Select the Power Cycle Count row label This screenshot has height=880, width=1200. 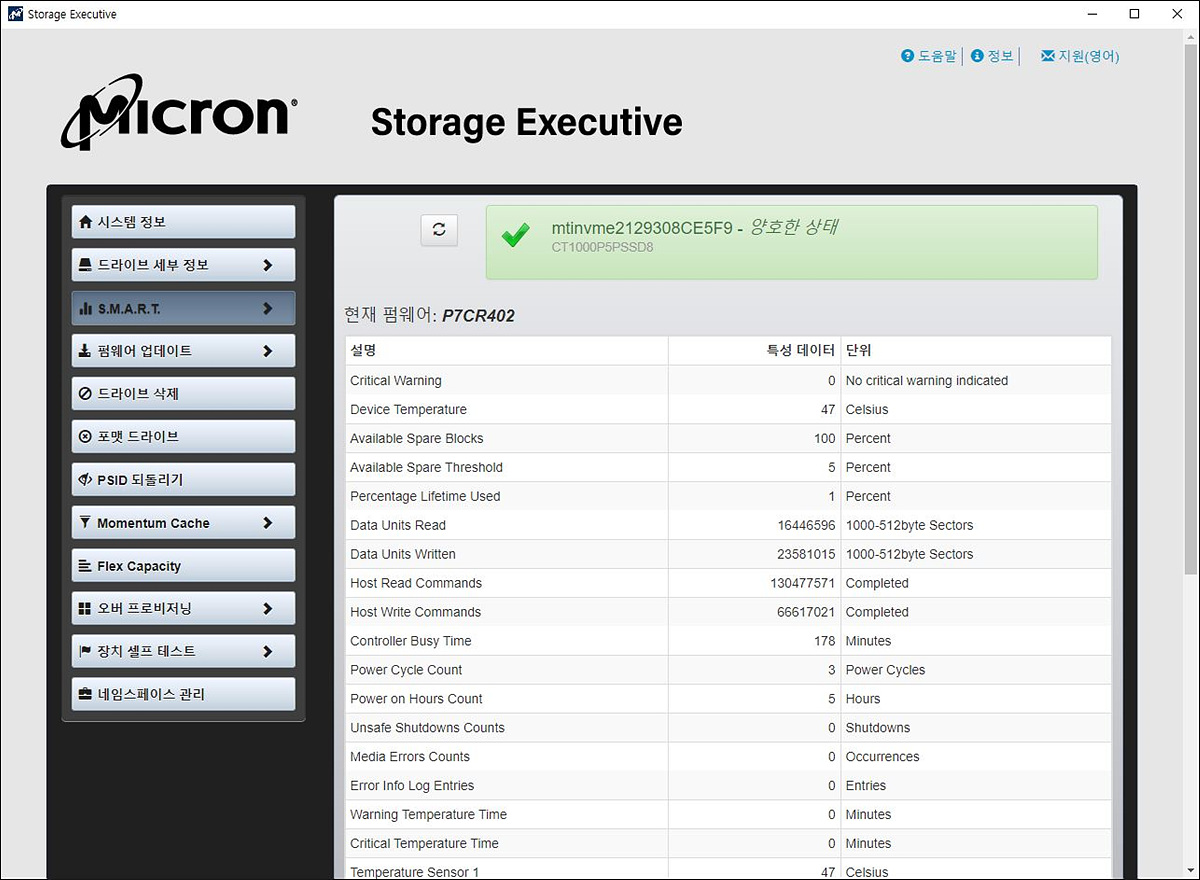click(406, 671)
